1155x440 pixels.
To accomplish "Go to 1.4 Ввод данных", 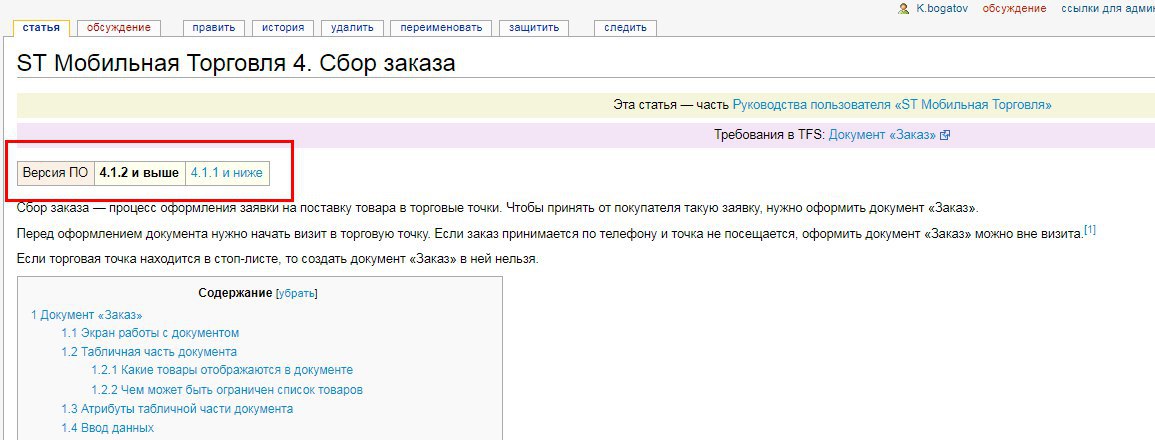I will coord(108,427).
